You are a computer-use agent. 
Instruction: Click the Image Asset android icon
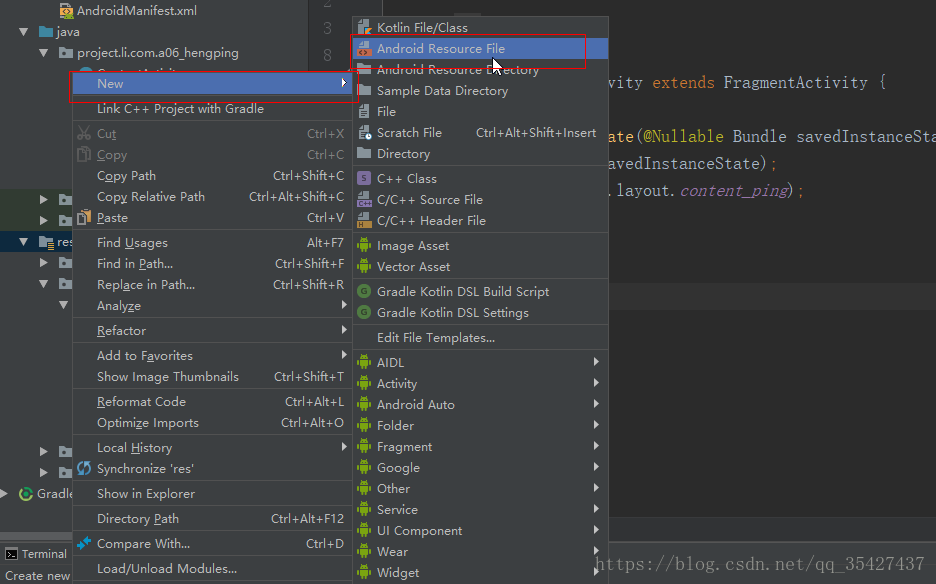[x=364, y=245]
